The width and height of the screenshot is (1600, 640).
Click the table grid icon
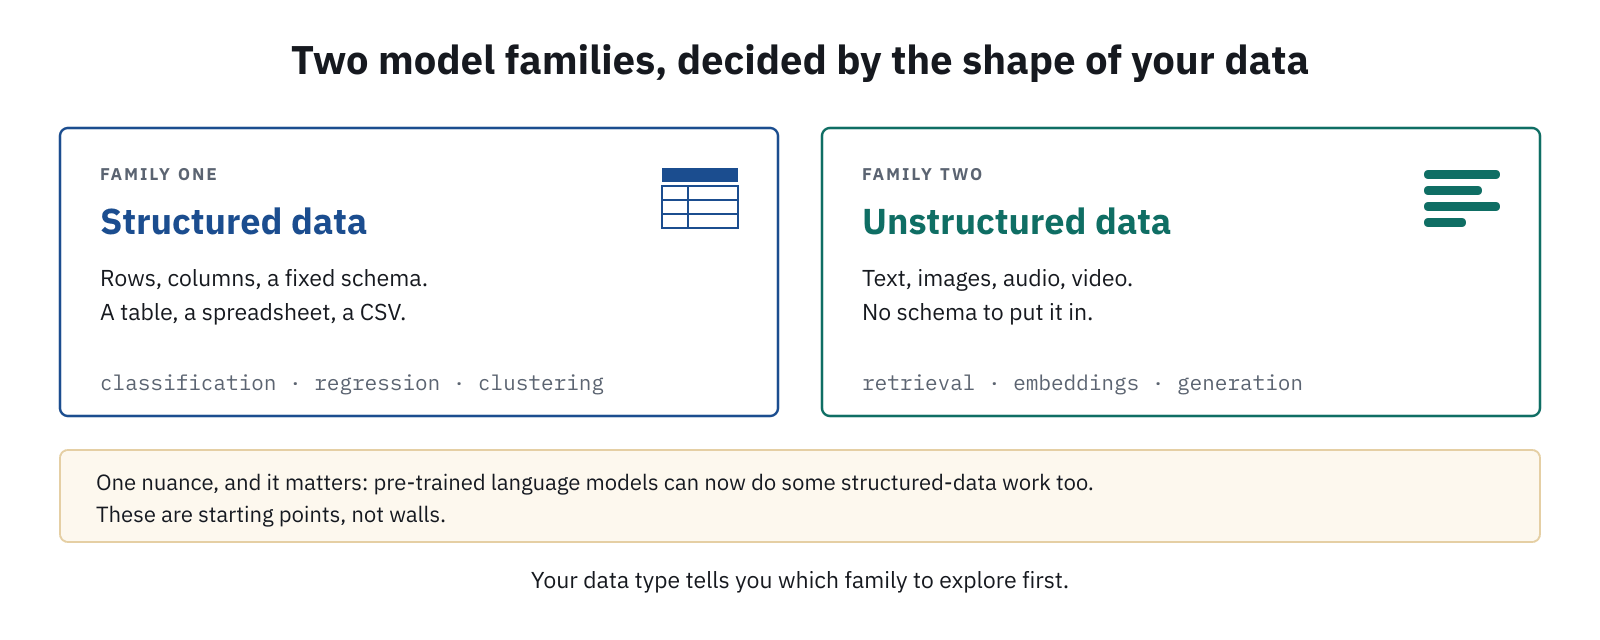click(700, 198)
